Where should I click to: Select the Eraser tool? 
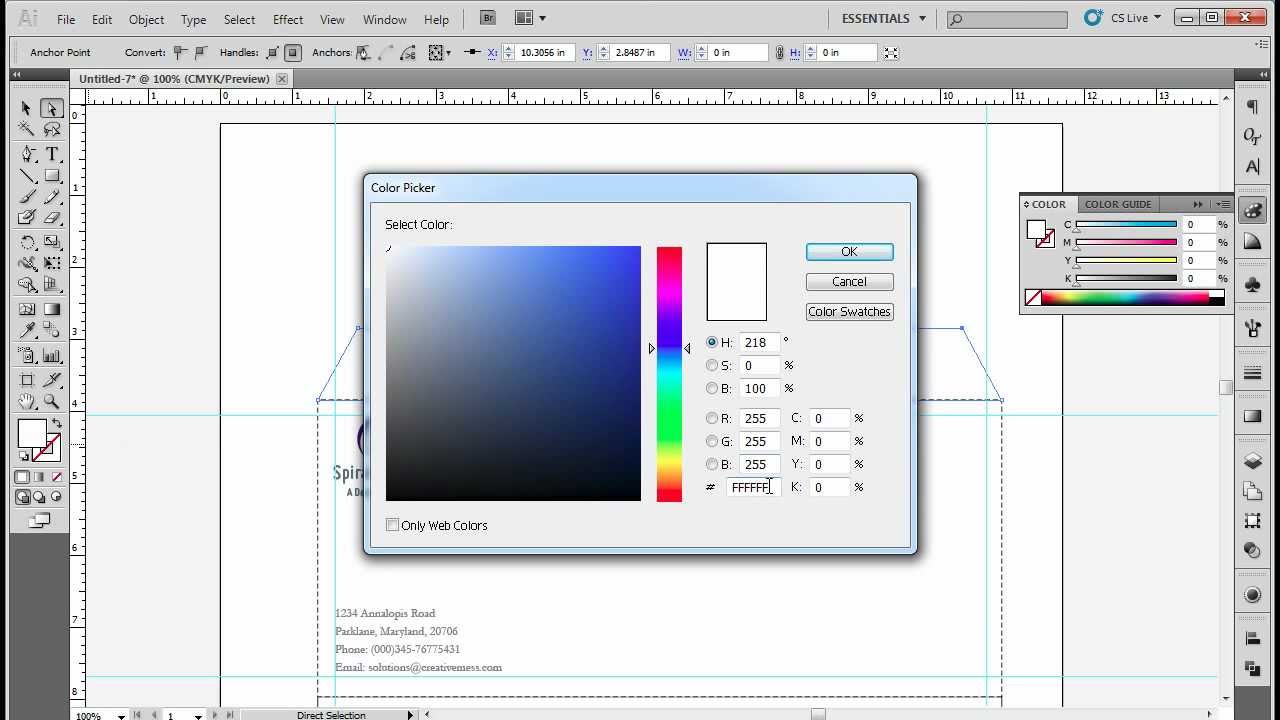pyautogui.click(x=52, y=218)
